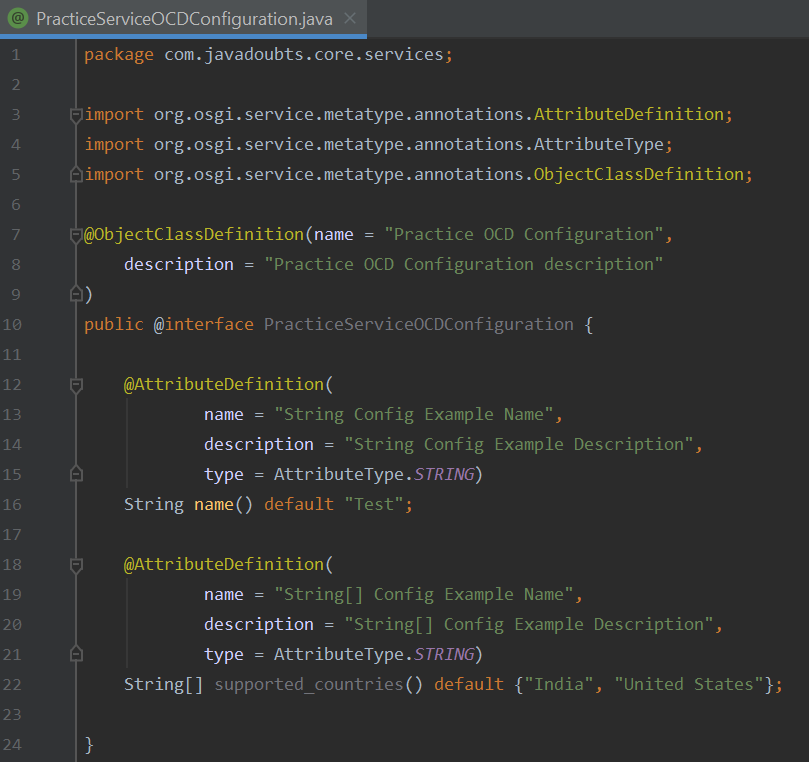Collapse the first @AttributeDefinition fold at line 12

click(x=75, y=383)
